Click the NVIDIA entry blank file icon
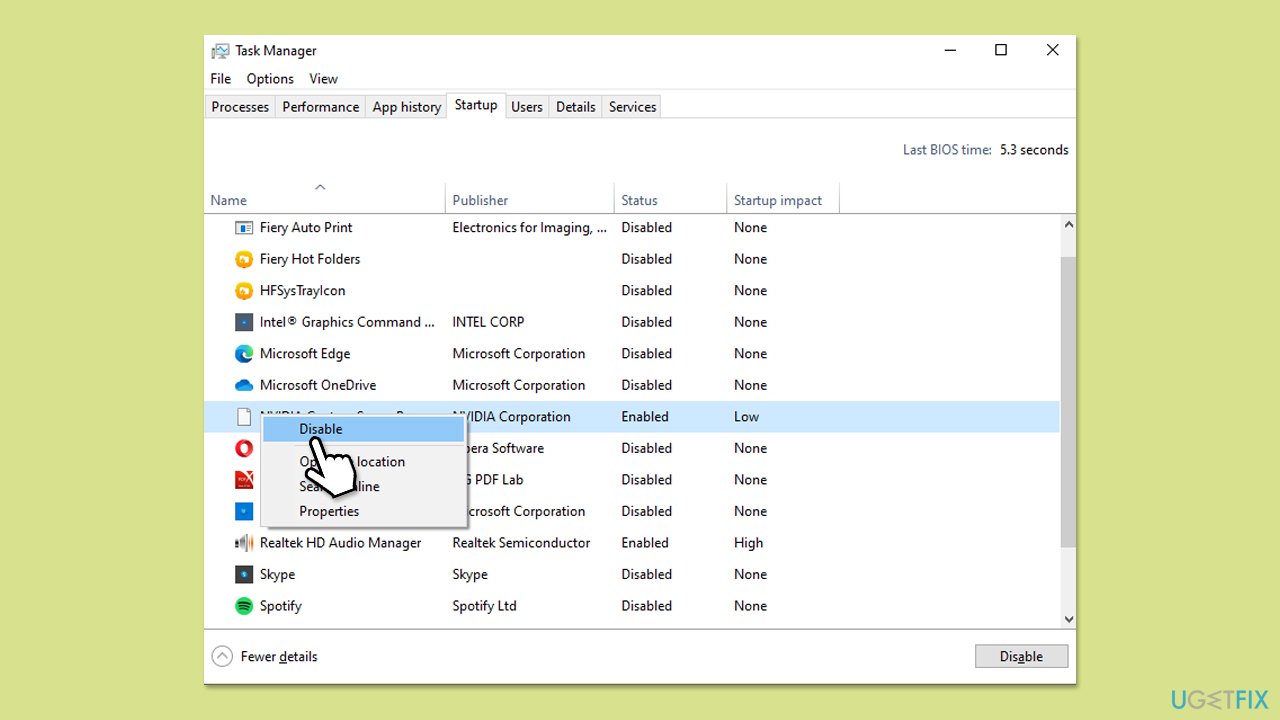The width and height of the screenshot is (1280, 720). [x=244, y=417]
